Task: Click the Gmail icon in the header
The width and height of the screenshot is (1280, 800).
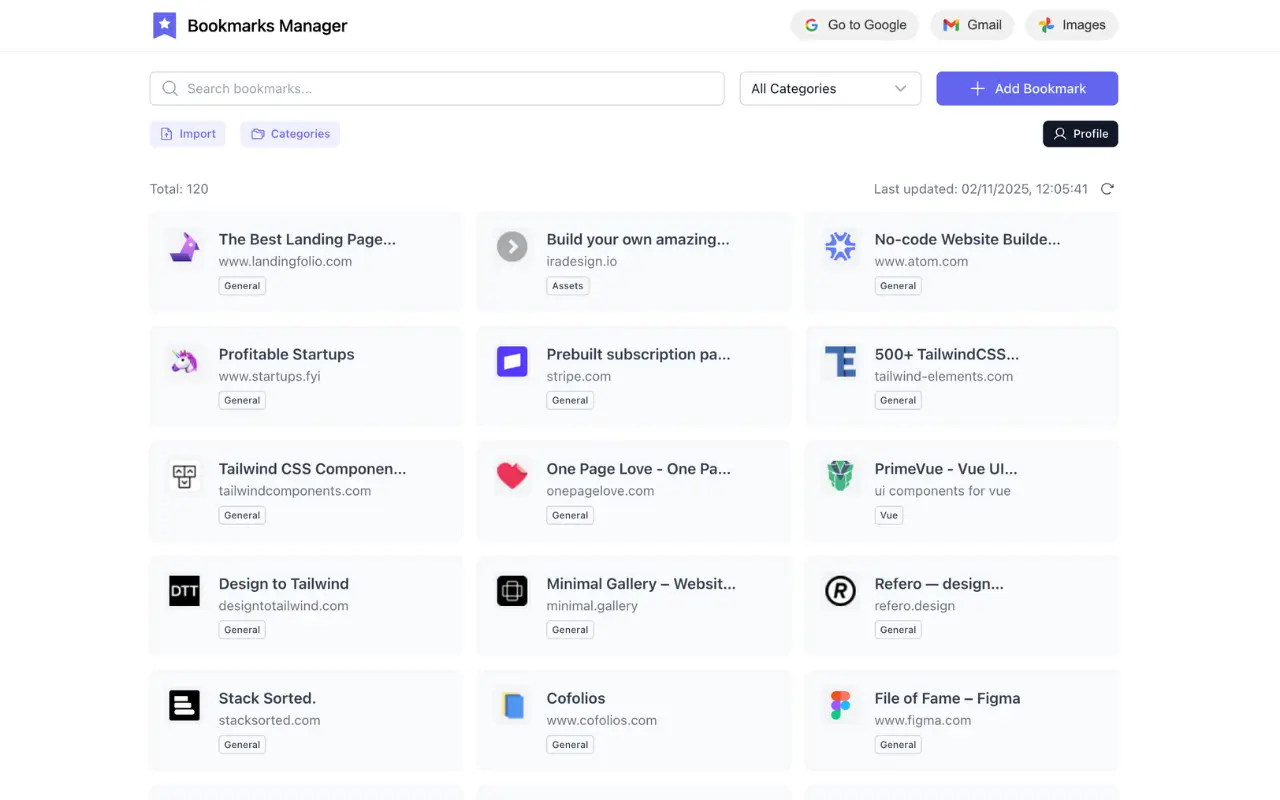Action: pos(950,25)
